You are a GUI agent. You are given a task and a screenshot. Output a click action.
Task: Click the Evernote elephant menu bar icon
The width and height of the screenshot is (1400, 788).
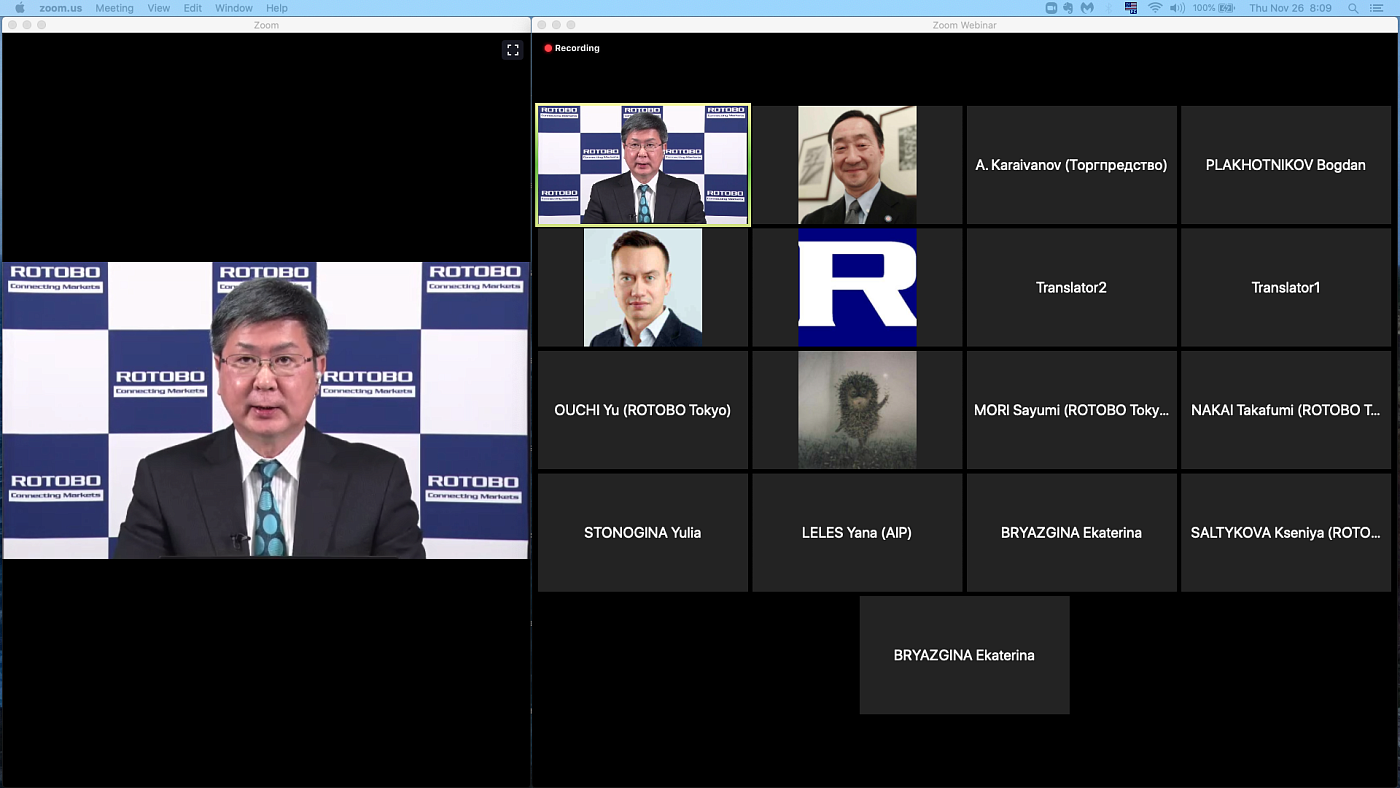click(x=1069, y=8)
